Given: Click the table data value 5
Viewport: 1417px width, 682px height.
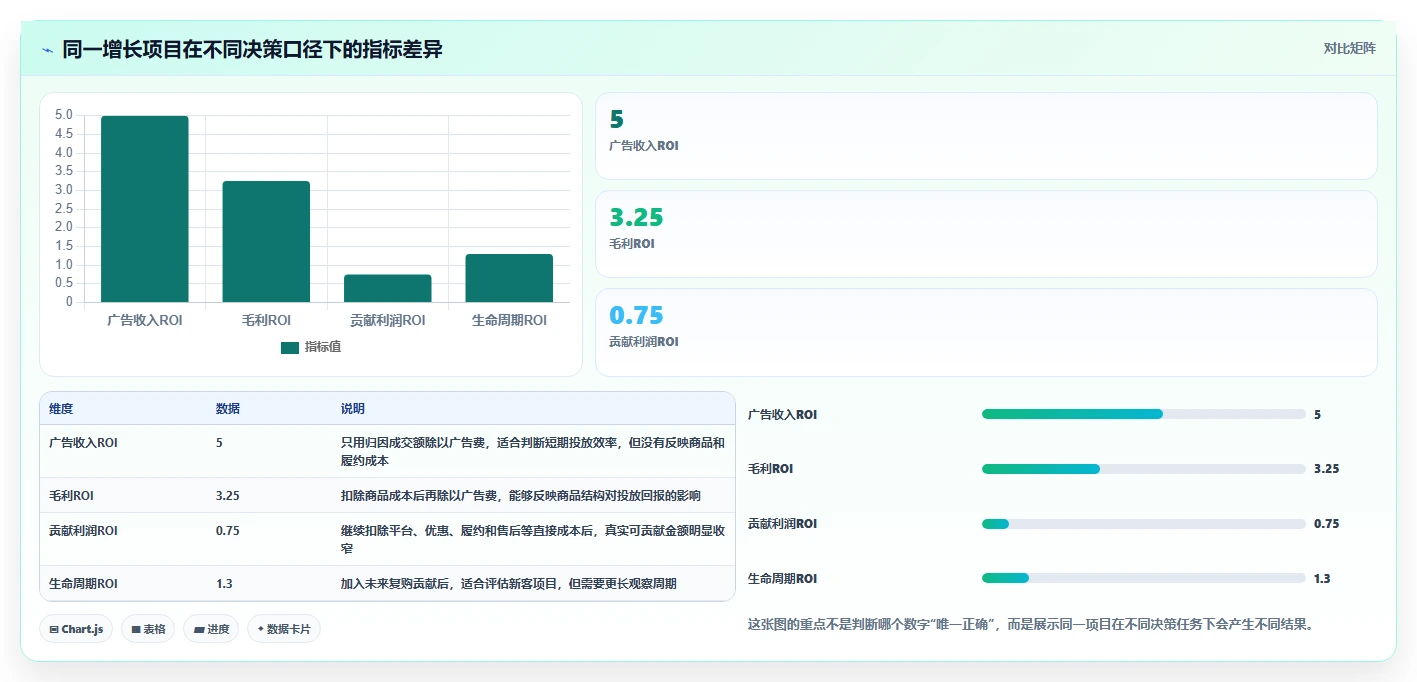Looking at the screenshot, I should (x=219, y=442).
